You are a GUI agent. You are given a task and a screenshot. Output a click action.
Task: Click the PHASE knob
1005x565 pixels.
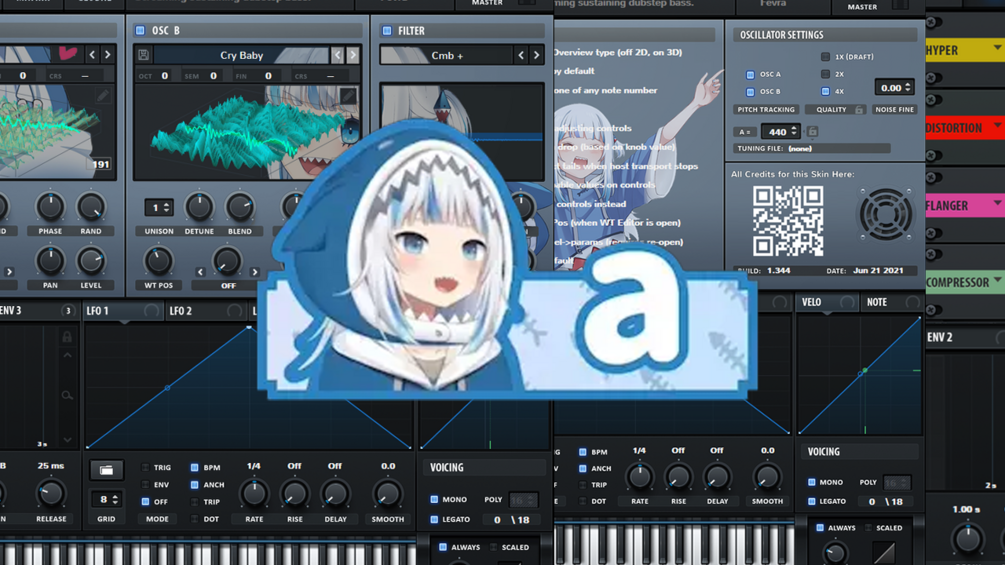click(50, 207)
